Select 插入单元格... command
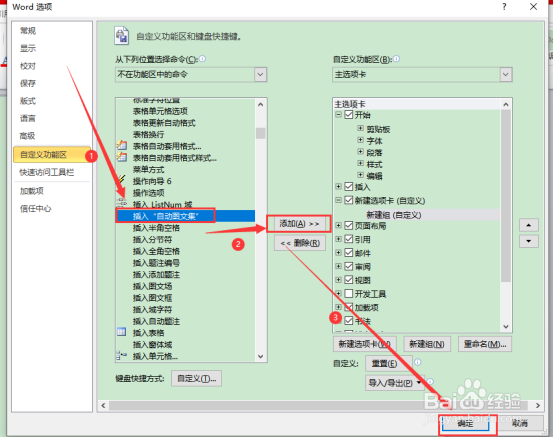Image resolution: width=553 pixels, height=438 pixels. [x=154, y=356]
